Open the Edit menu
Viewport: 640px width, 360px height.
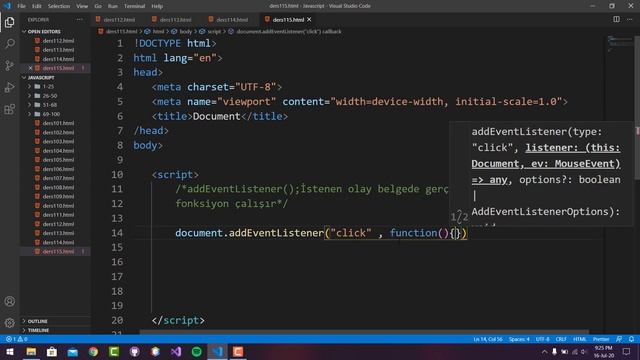click(x=37, y=6)
